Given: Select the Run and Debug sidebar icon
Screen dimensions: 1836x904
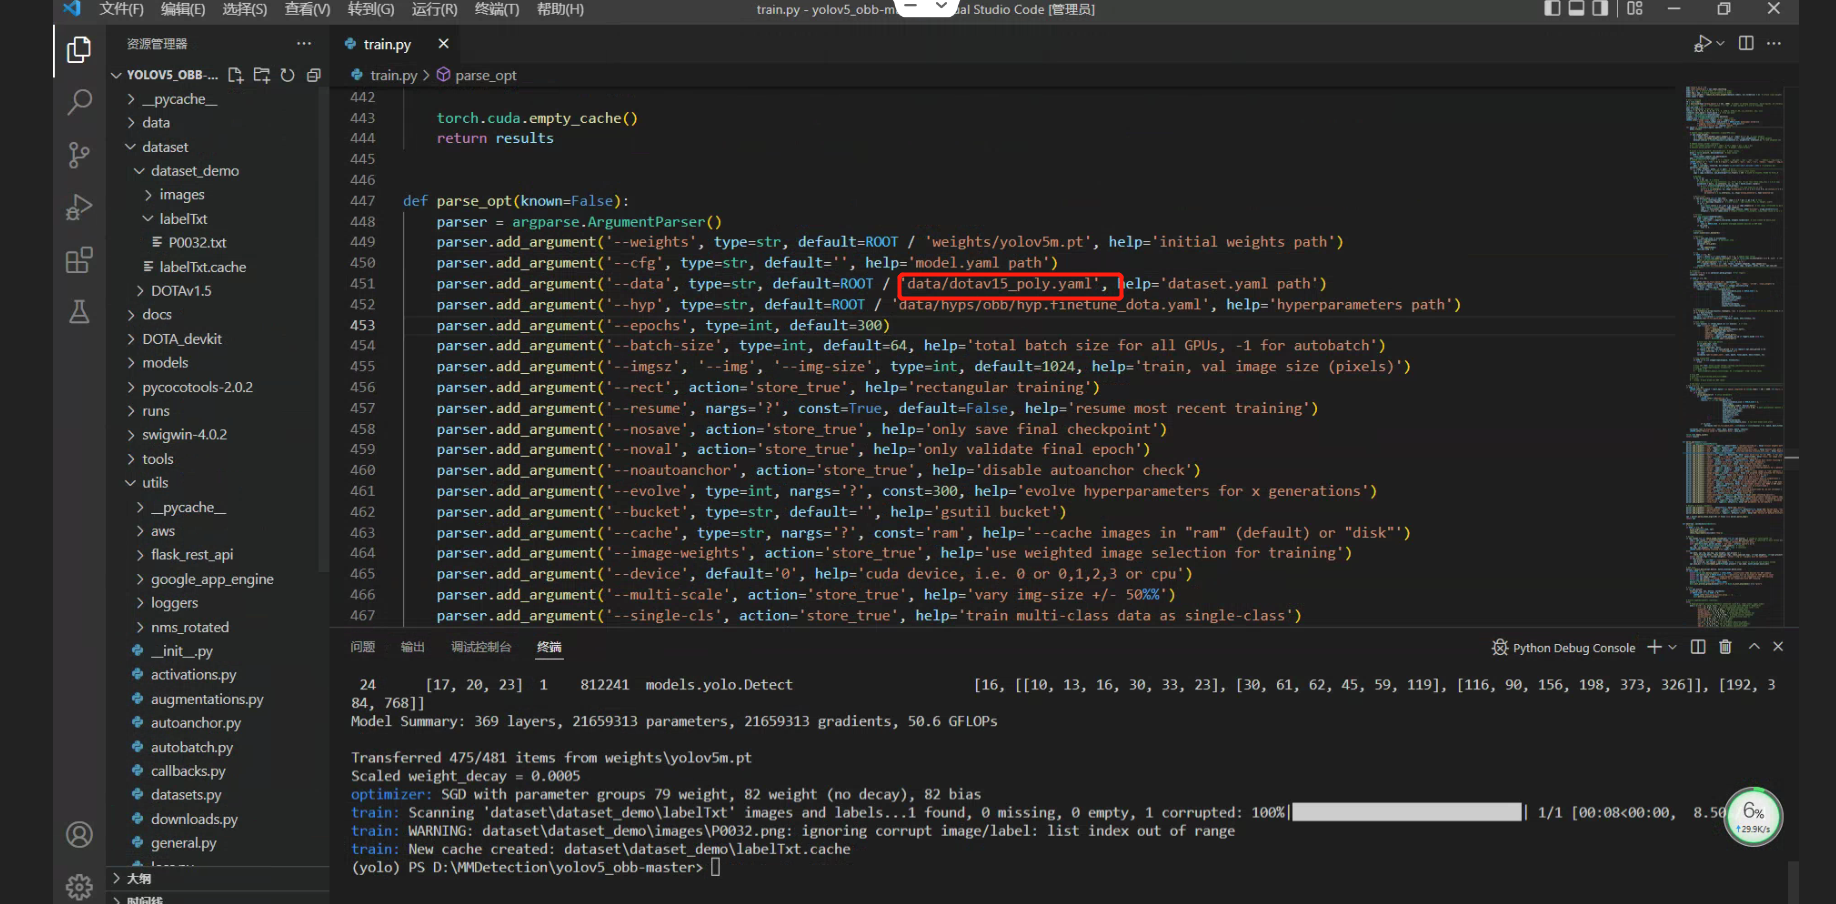Looking at the screenshot, I should [x=79, y=207].
